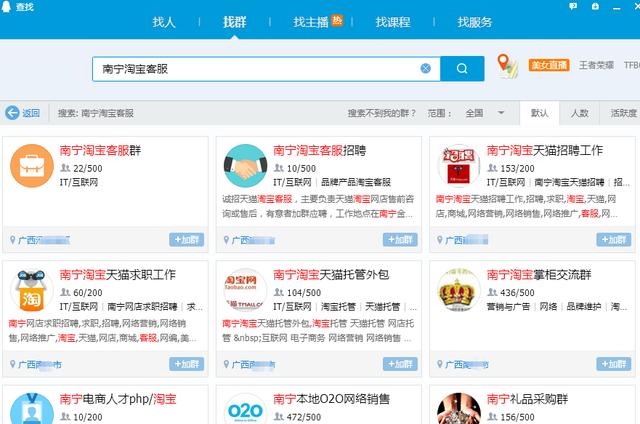Sort results by 默认 tab

539,113
